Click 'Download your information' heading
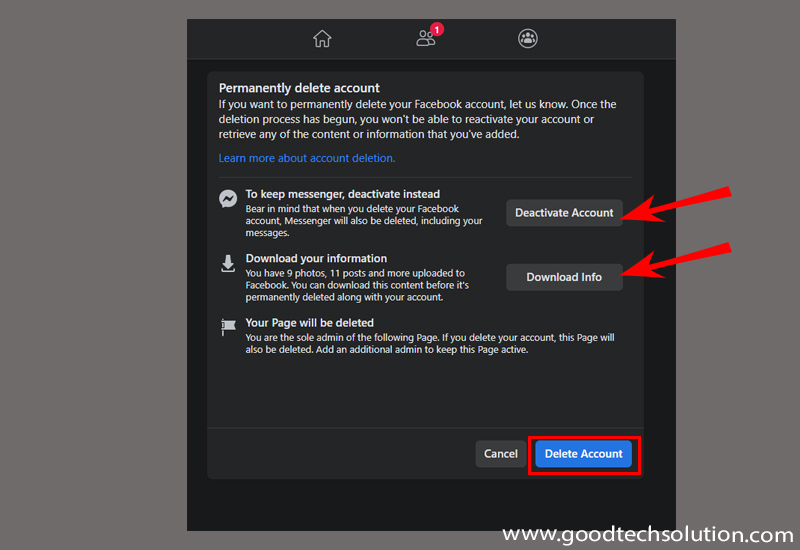The image size is (800, 550). (x=316, y=258)
